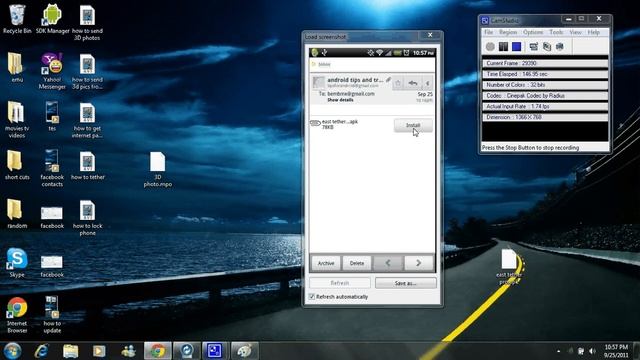The image size is (640, 360).
Task: Click the Install button for the apk attachment
Action: click(413, 125)
